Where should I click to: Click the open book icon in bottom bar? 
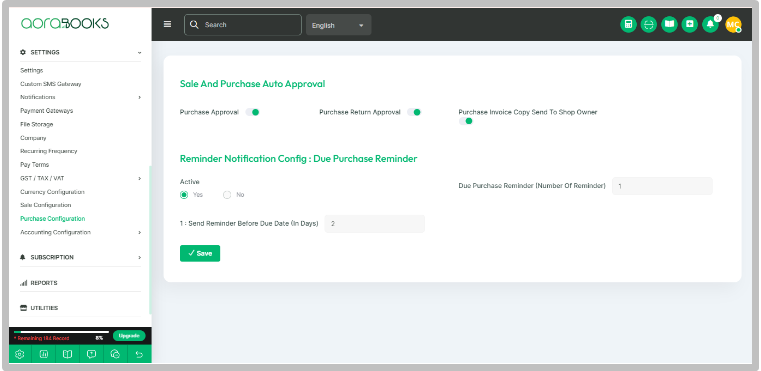pyautogui.click(x=67, y=354)
